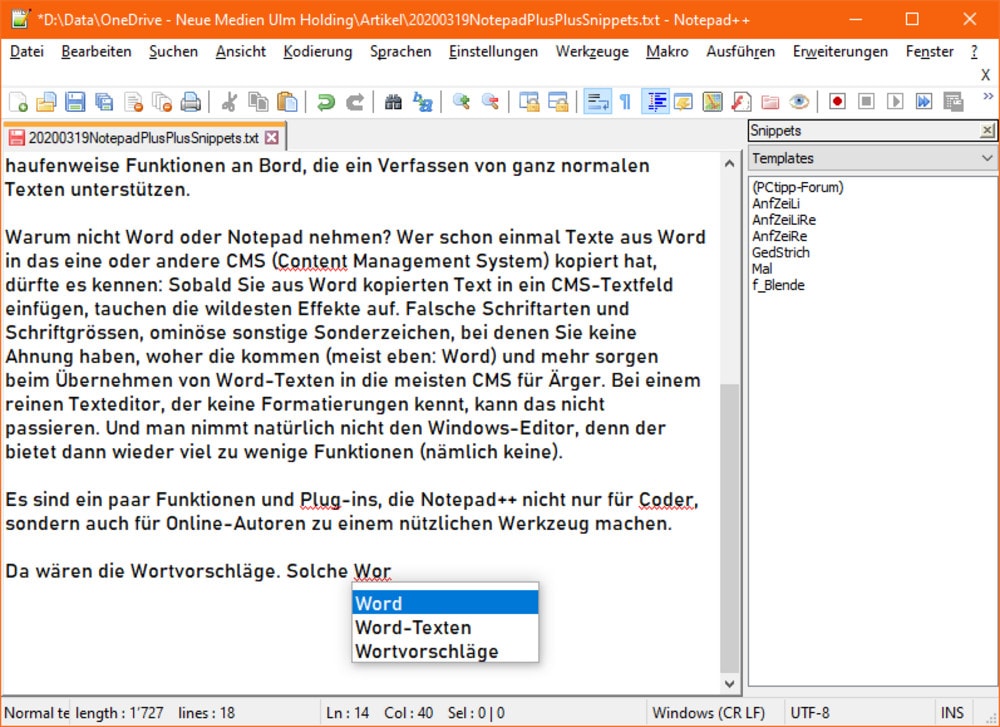Screen dimensions: 1000x727
Task: Expand the Templates dropdown in Snippets panel
Action: (x=987, y=158)
